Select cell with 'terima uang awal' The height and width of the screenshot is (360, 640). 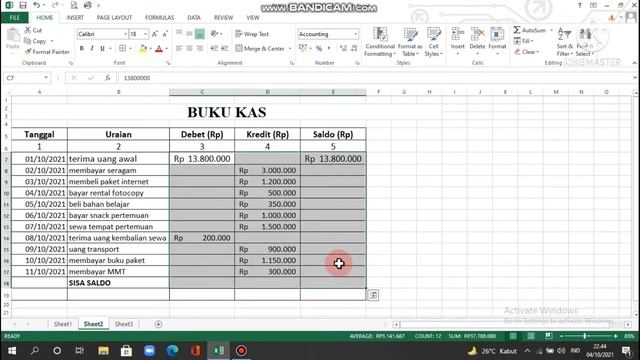118,159
